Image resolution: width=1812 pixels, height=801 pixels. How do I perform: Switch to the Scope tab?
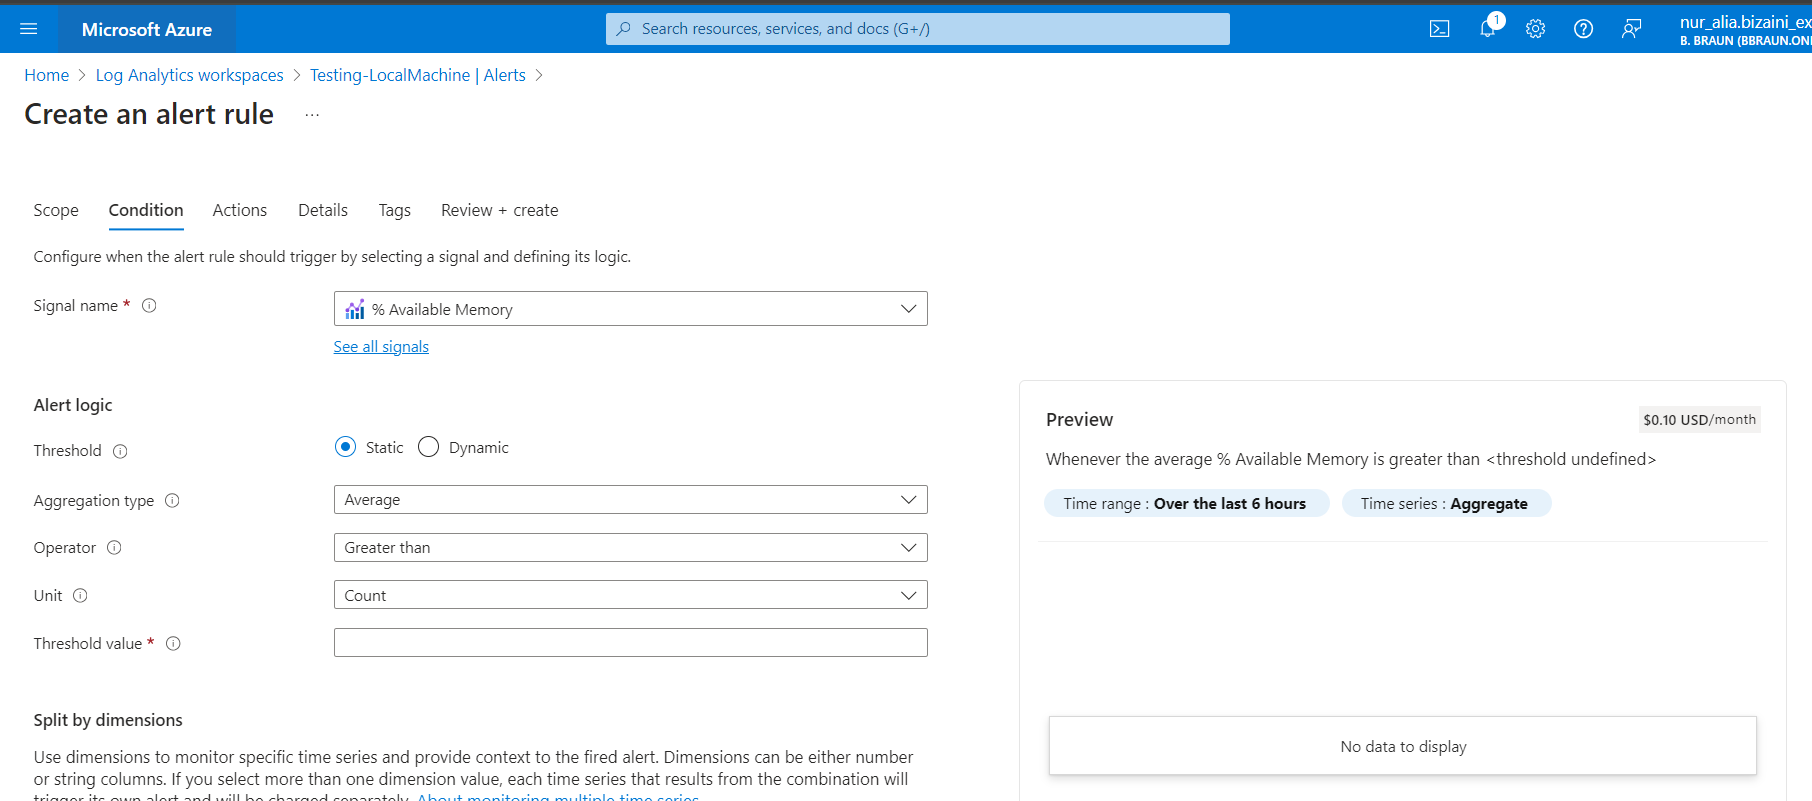(x=56, y=210)
